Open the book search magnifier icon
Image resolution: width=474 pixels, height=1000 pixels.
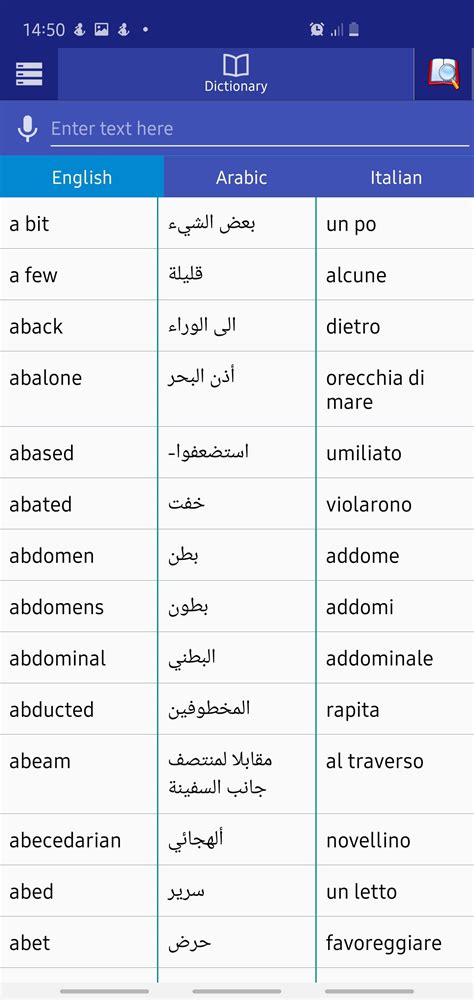click(x=444, y=74)
